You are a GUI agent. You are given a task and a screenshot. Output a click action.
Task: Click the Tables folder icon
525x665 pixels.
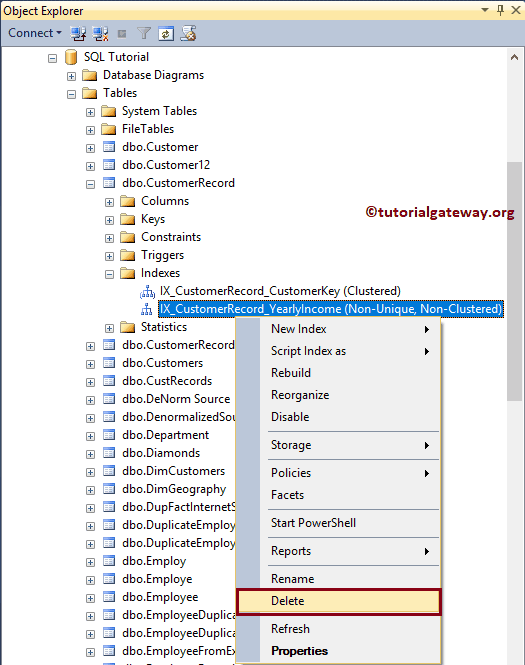tap(89, 93)
